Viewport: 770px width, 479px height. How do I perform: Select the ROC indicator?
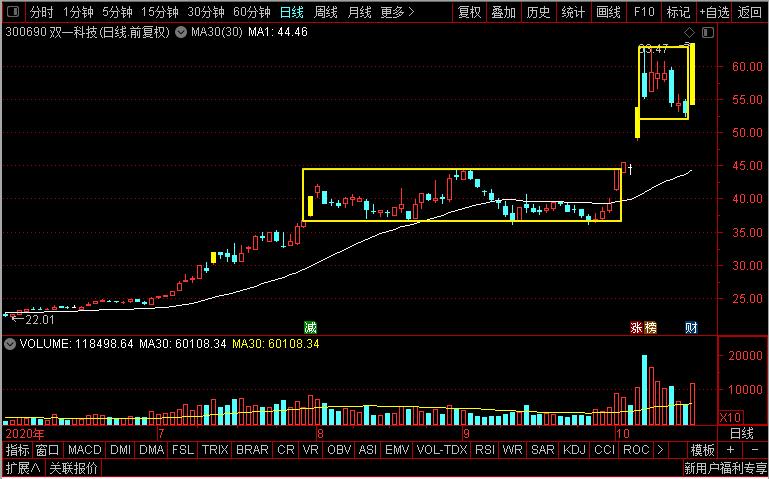coord(636,450)
